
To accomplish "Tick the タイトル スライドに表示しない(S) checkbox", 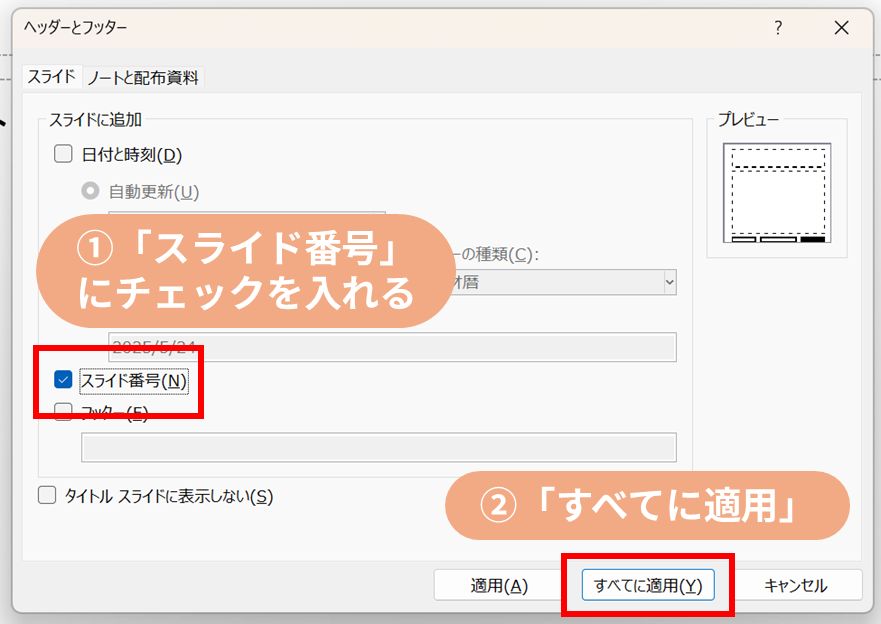I will (47, 496).
